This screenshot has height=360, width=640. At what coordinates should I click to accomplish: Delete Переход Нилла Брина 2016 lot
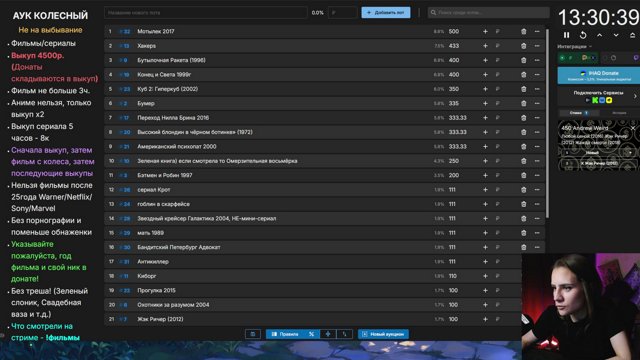(x=524, y=118)
